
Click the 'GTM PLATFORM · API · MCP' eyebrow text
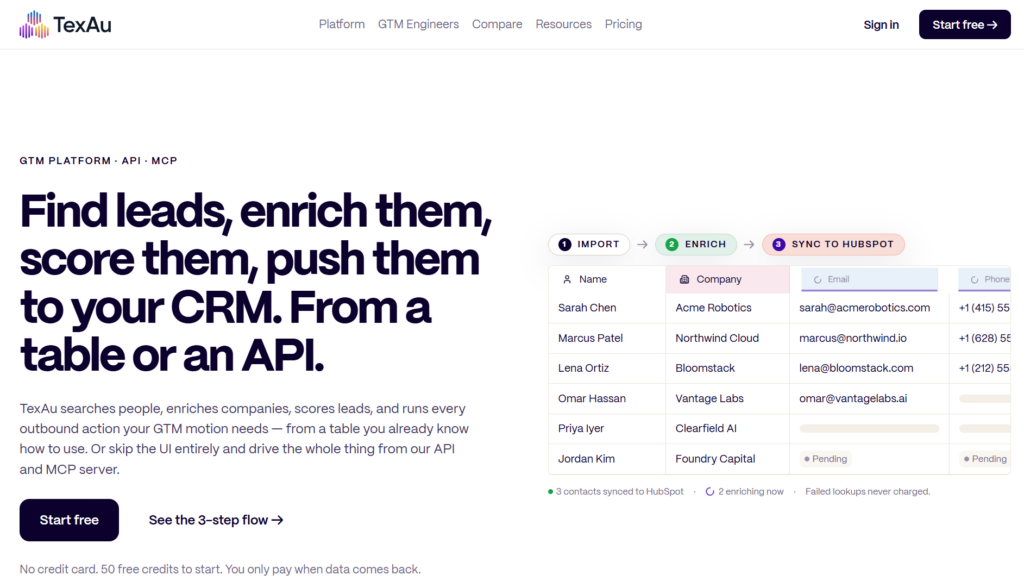point(99,161)
